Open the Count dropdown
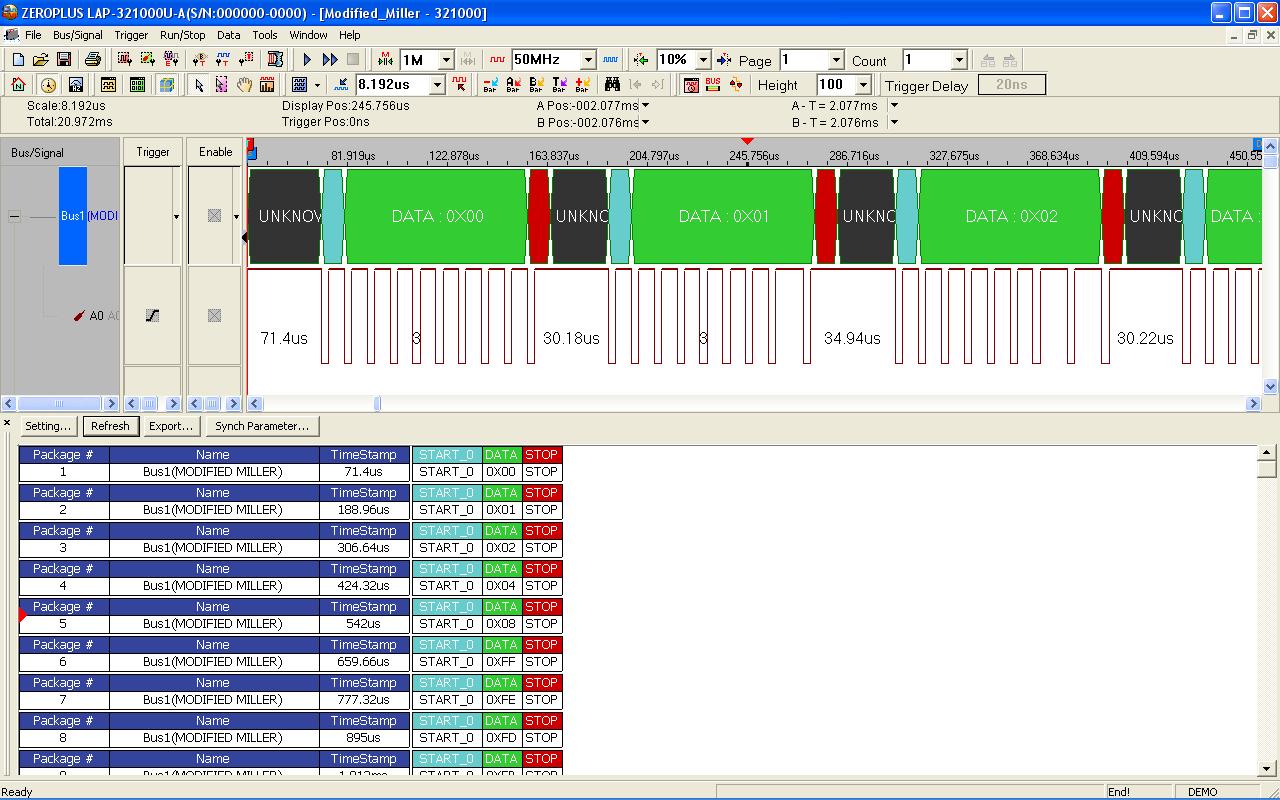The height and width of the screenshot is (800, 1280). tap(959, 60)
